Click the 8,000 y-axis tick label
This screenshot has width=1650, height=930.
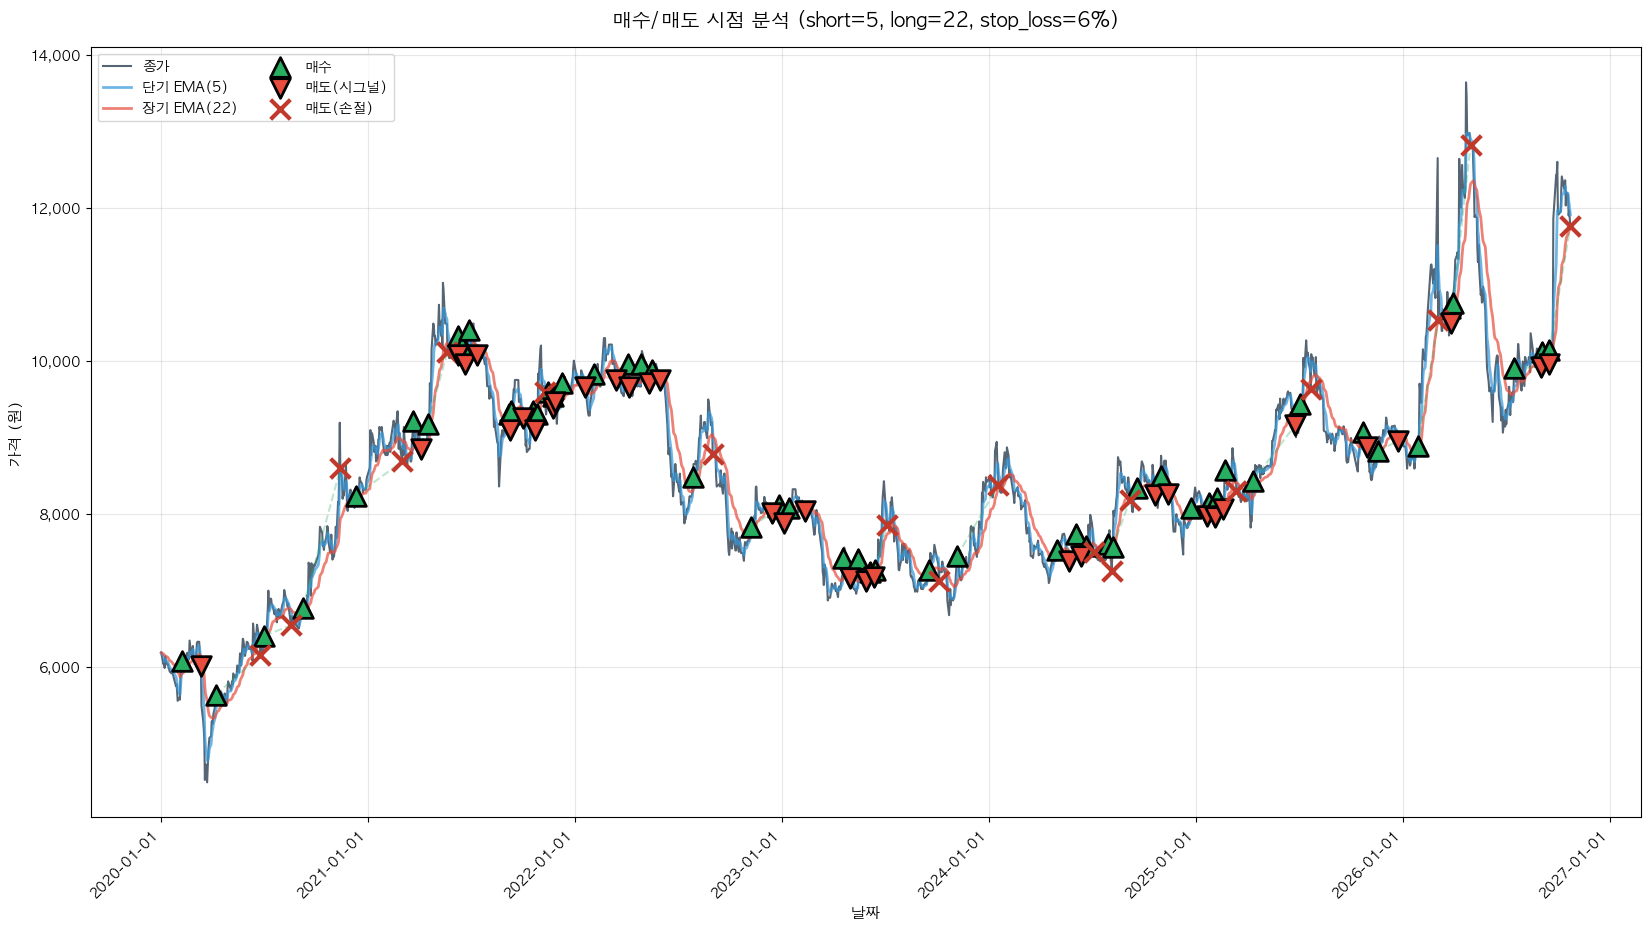(x=62, y=515)
